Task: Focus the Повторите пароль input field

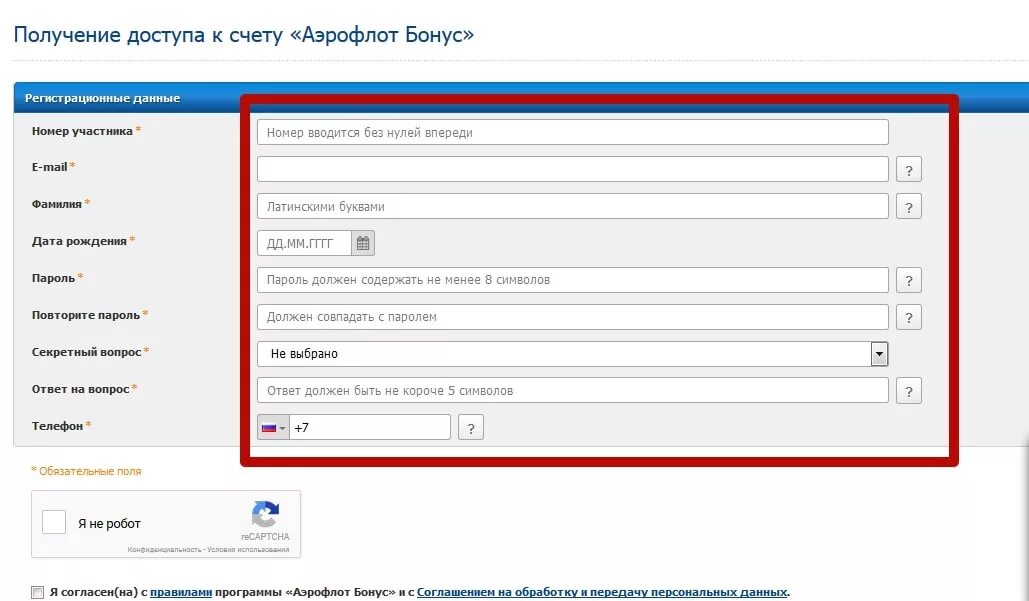Action: click(572, 317)
